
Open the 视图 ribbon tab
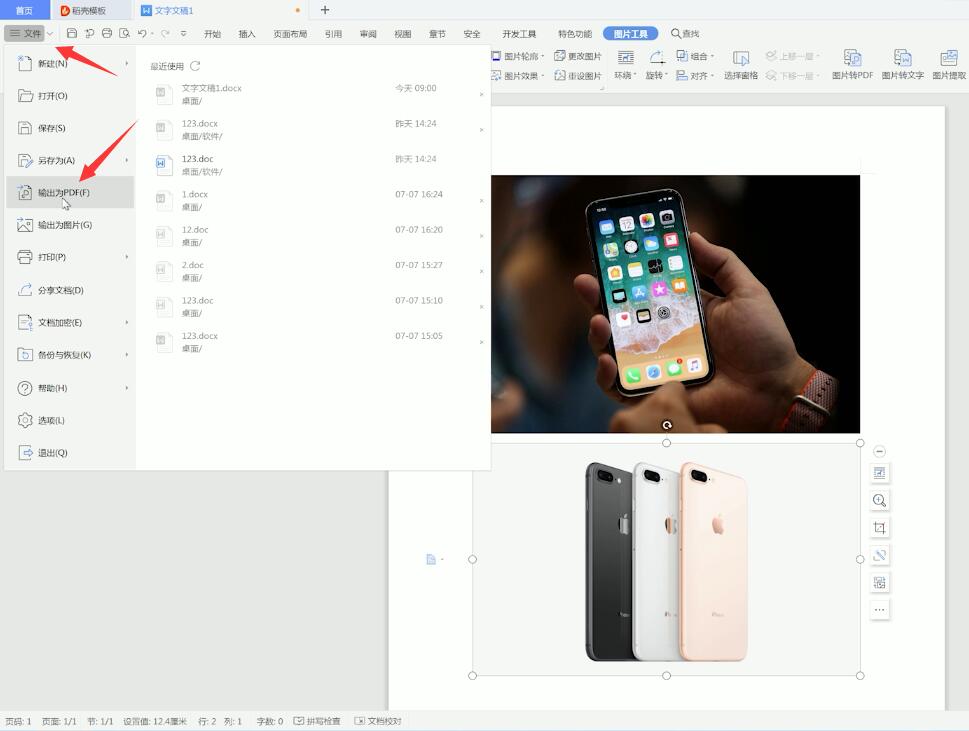pyautogui.click(x=402, y=34)
